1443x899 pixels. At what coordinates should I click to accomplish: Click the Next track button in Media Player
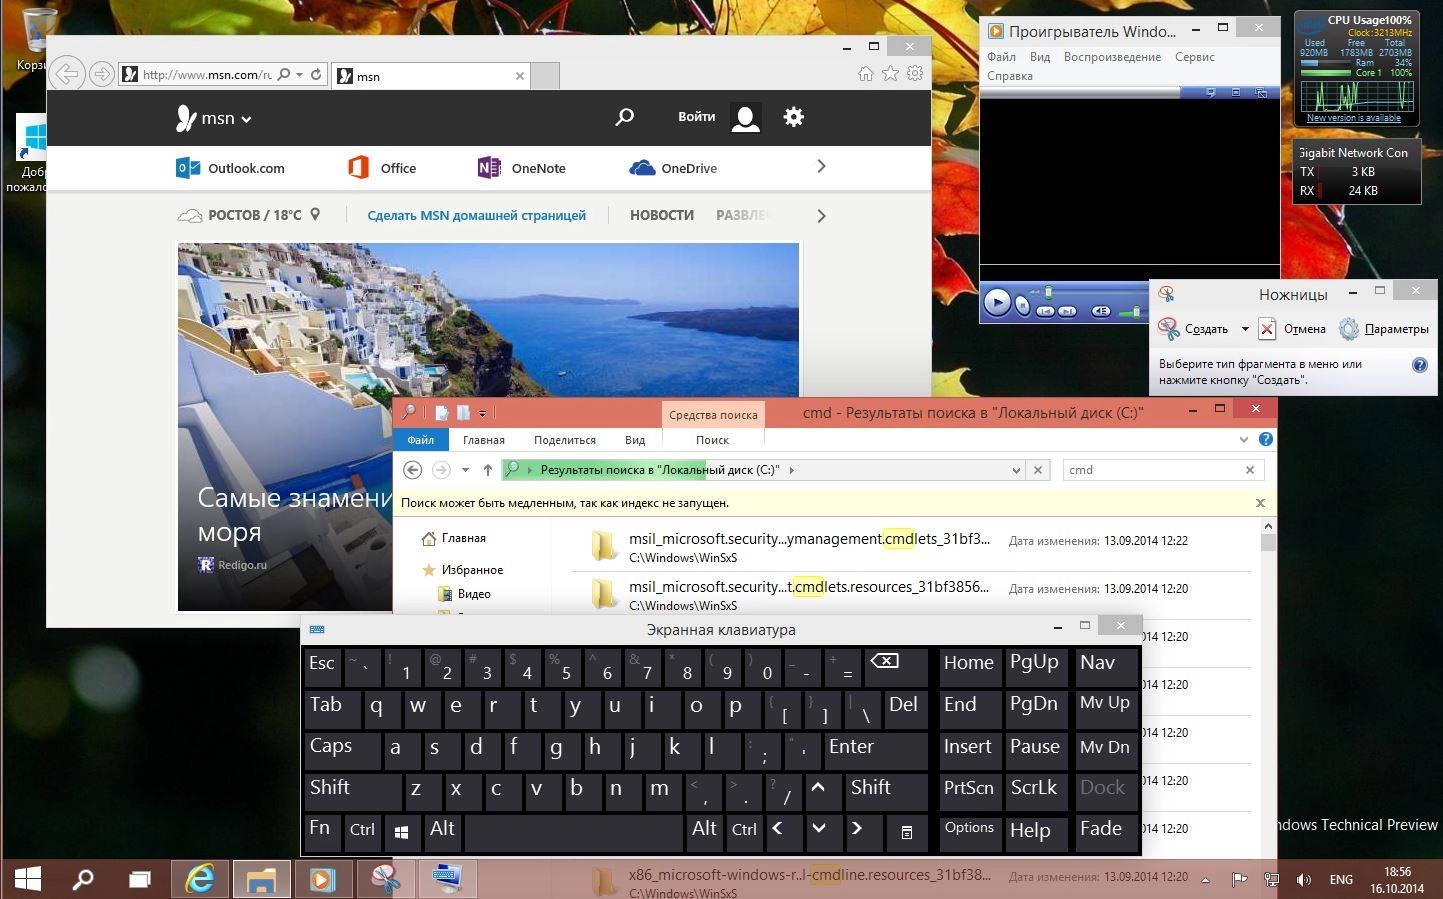(1067, 311)
